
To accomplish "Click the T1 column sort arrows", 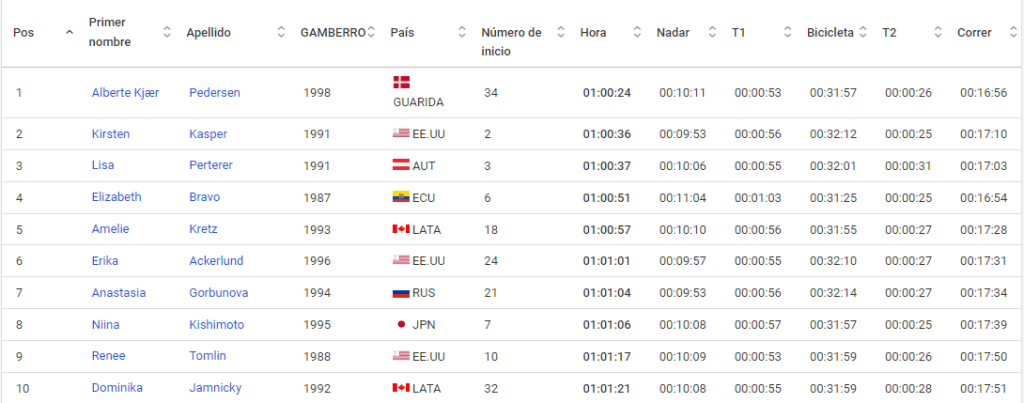I will (x=787, y=32).
